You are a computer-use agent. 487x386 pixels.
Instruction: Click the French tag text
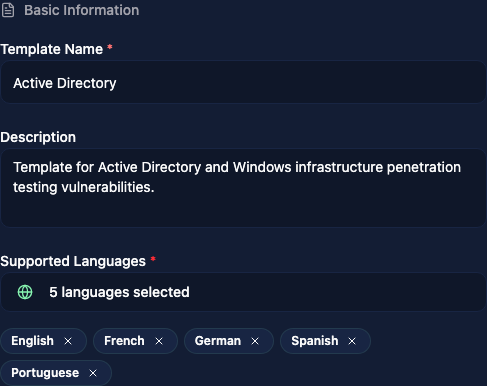coord(124,341)
